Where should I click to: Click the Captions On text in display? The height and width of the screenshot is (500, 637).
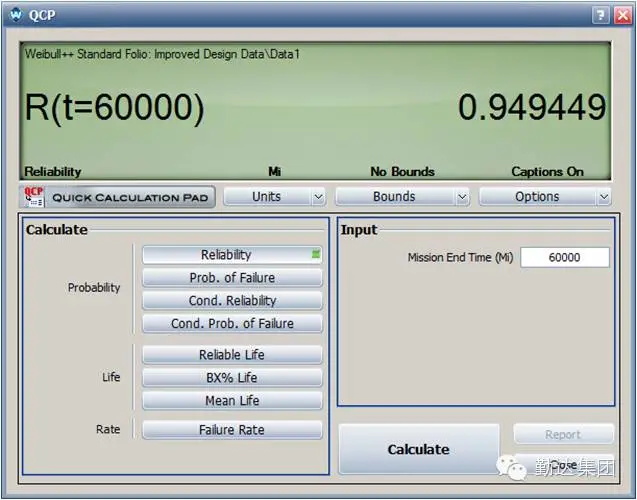[x=547, y=172]
